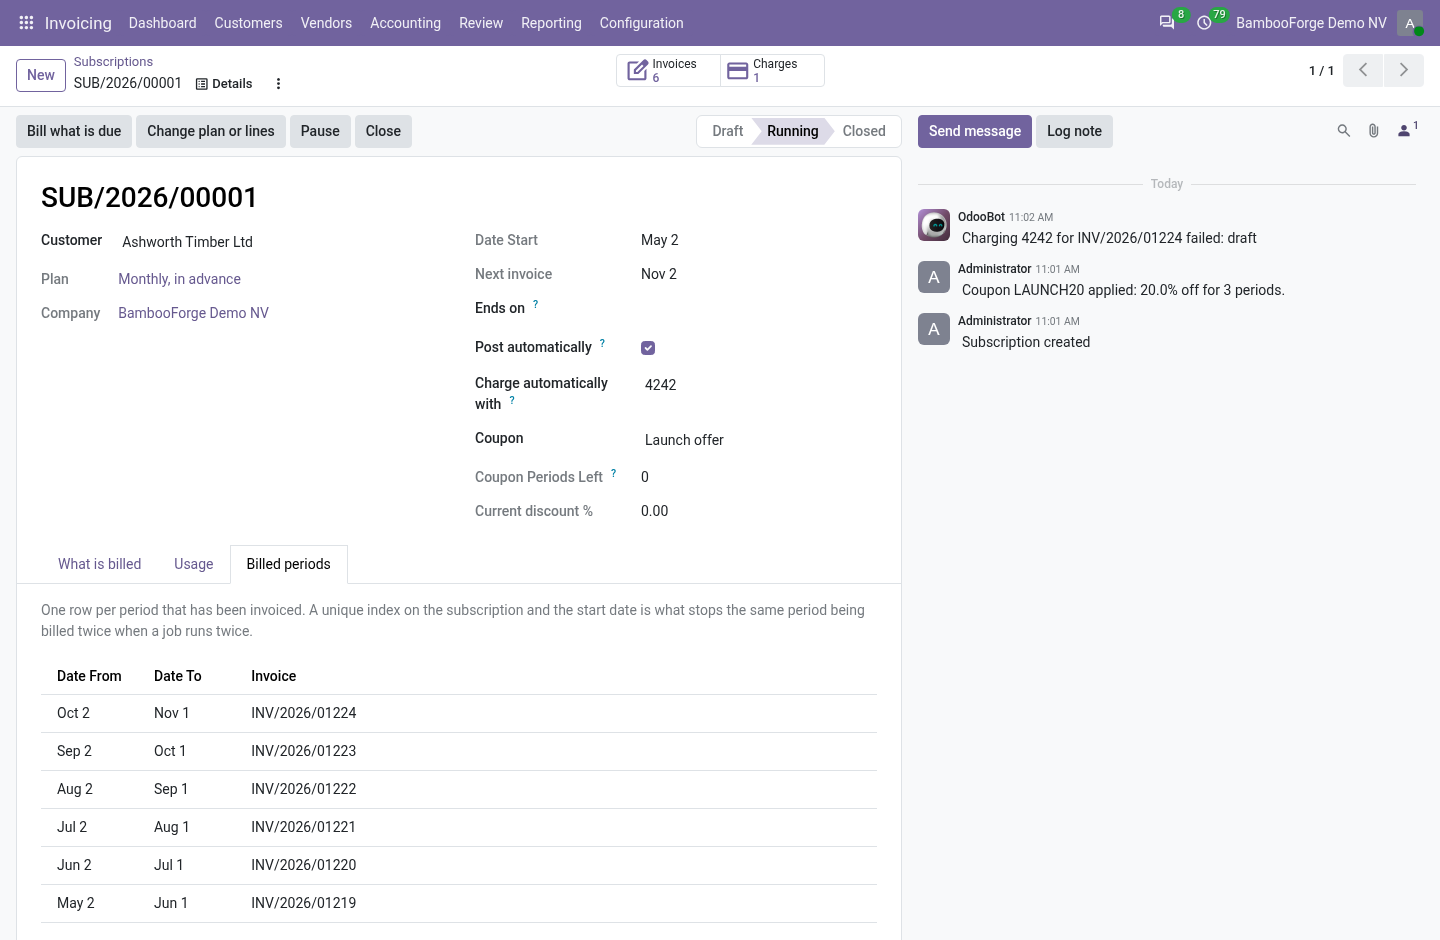The height and width of the screenshot is (940, 1440).
Task: Click Change plan or lines
Action: [211, 131]
